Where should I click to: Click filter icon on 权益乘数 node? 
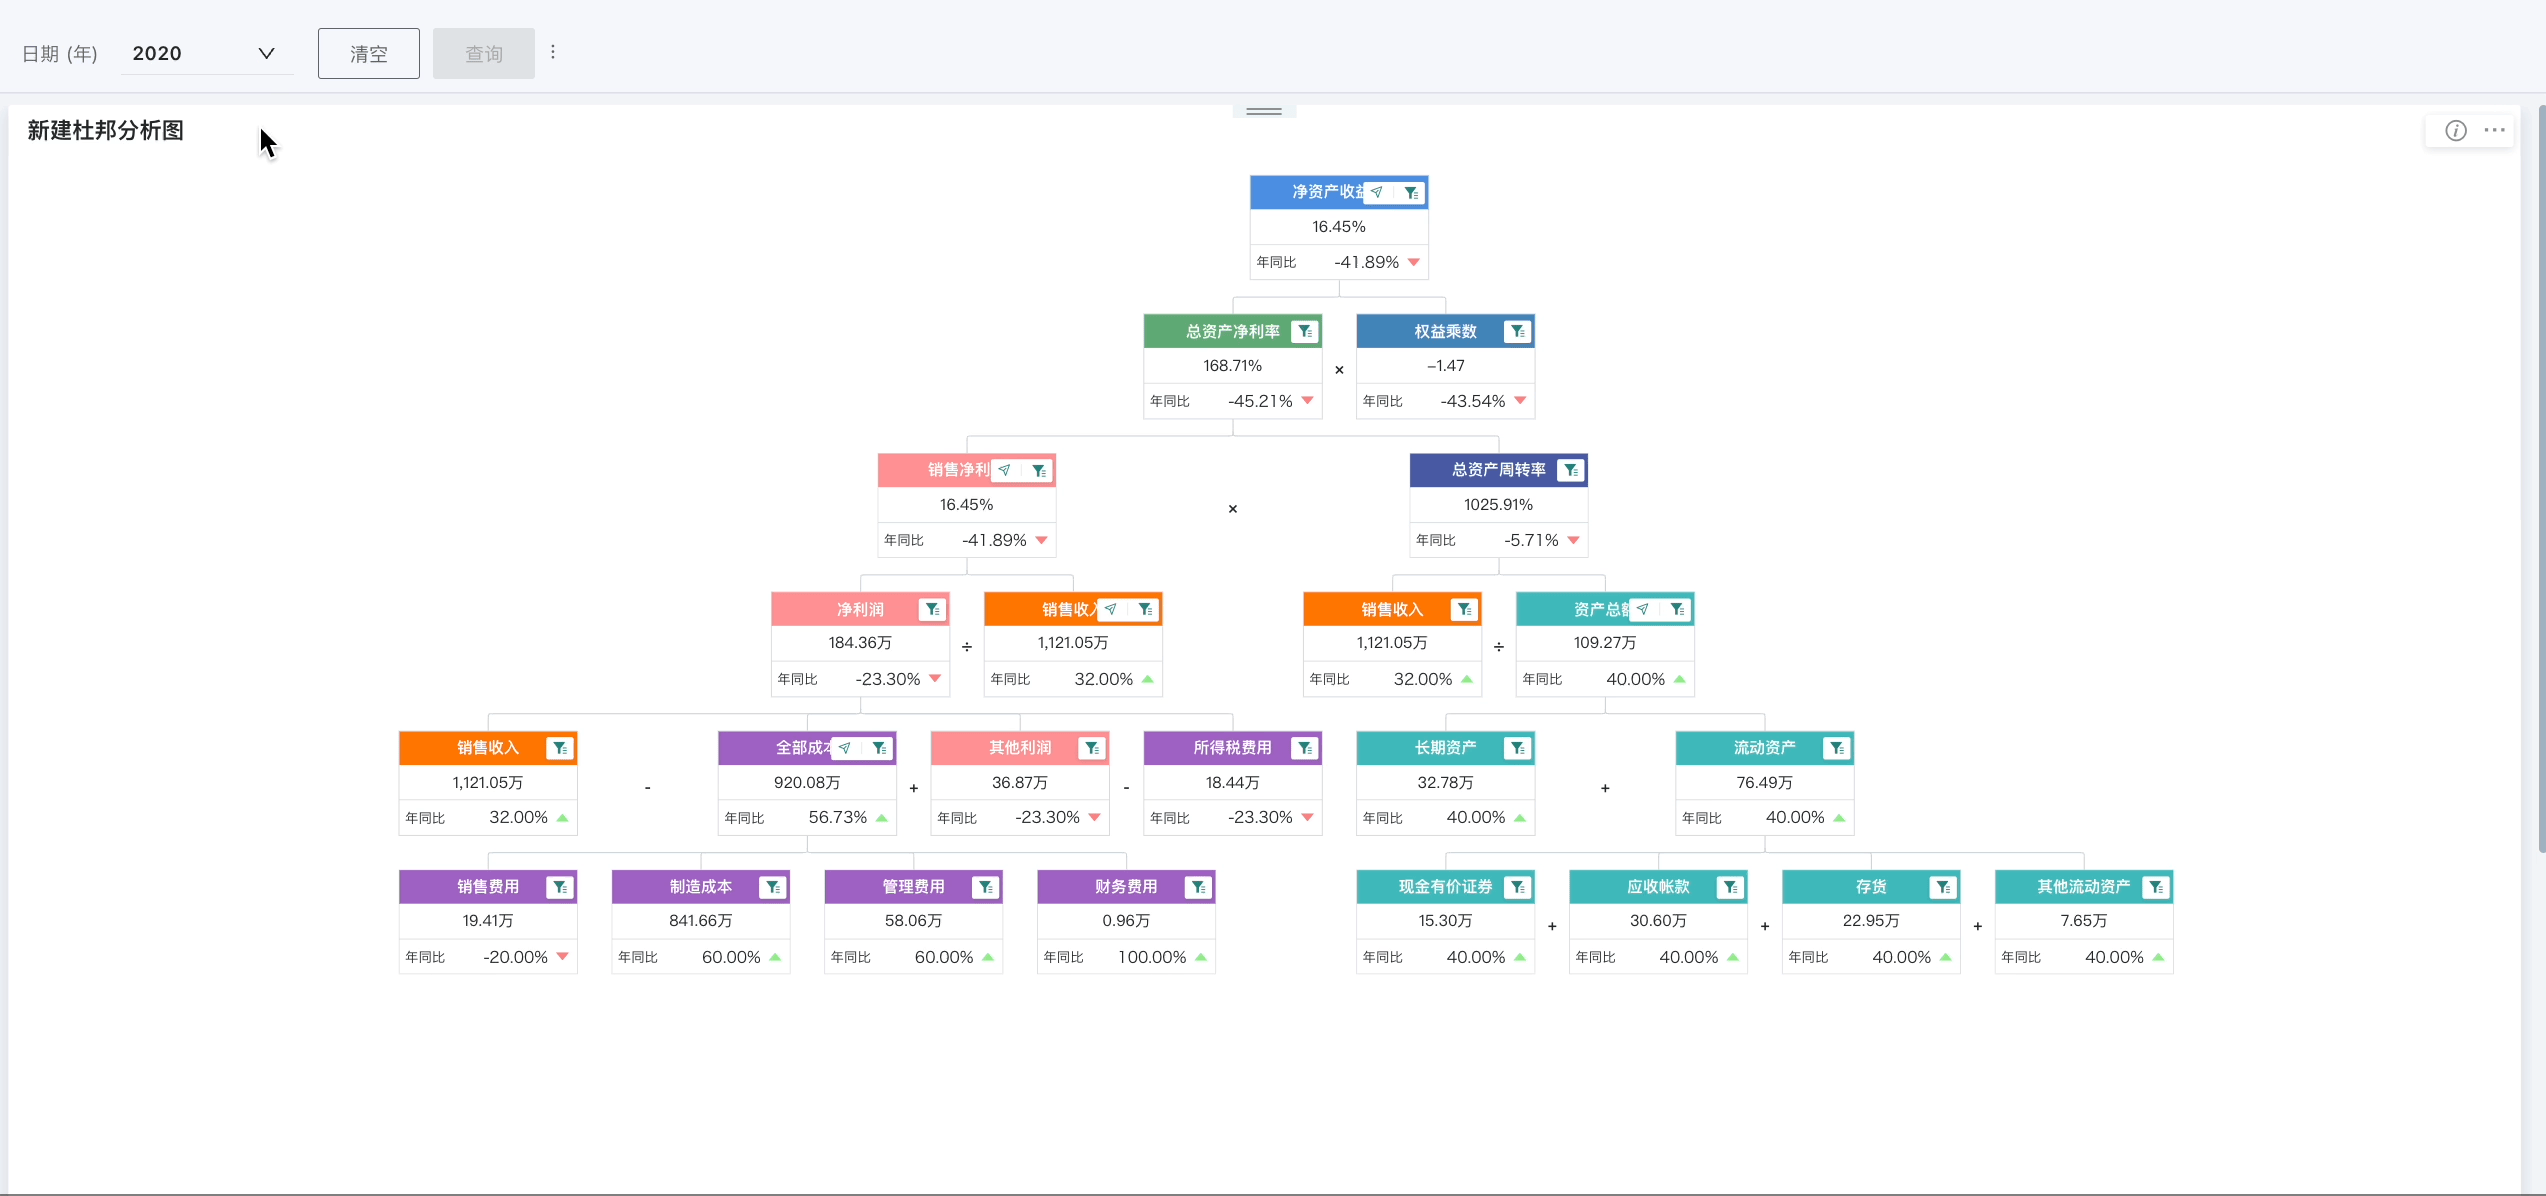(x=1517, y=331)
